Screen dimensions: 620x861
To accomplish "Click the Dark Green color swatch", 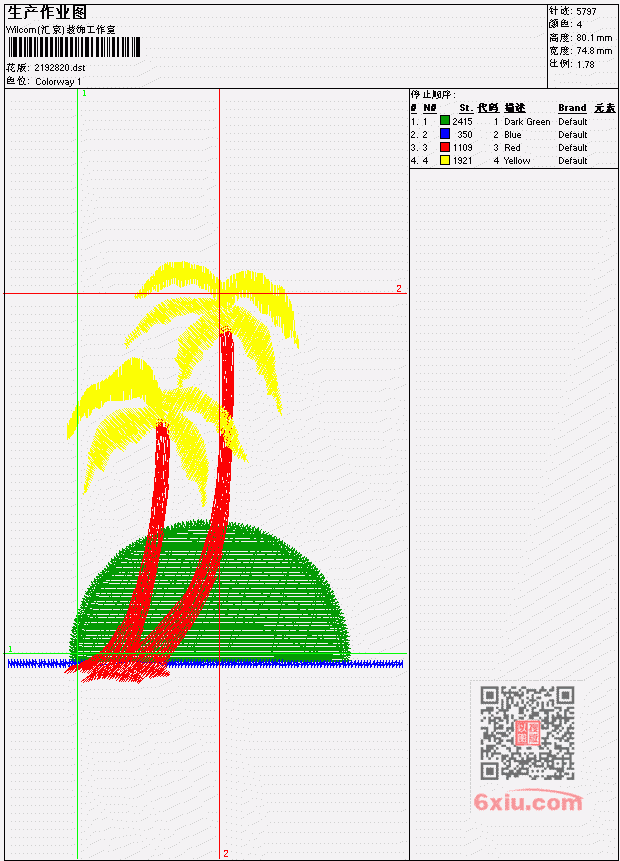I will click(445, 121).
